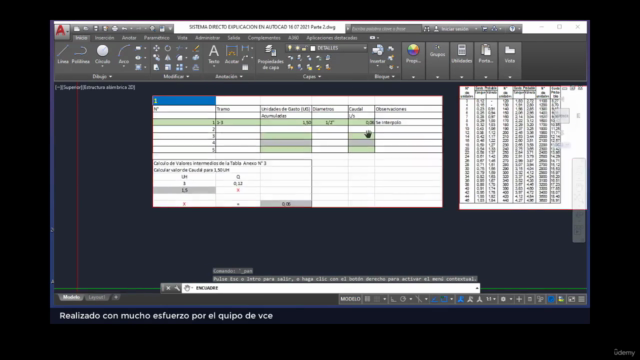
Task: Click the Plot printer icon in quick access
Action: point(115,29)
